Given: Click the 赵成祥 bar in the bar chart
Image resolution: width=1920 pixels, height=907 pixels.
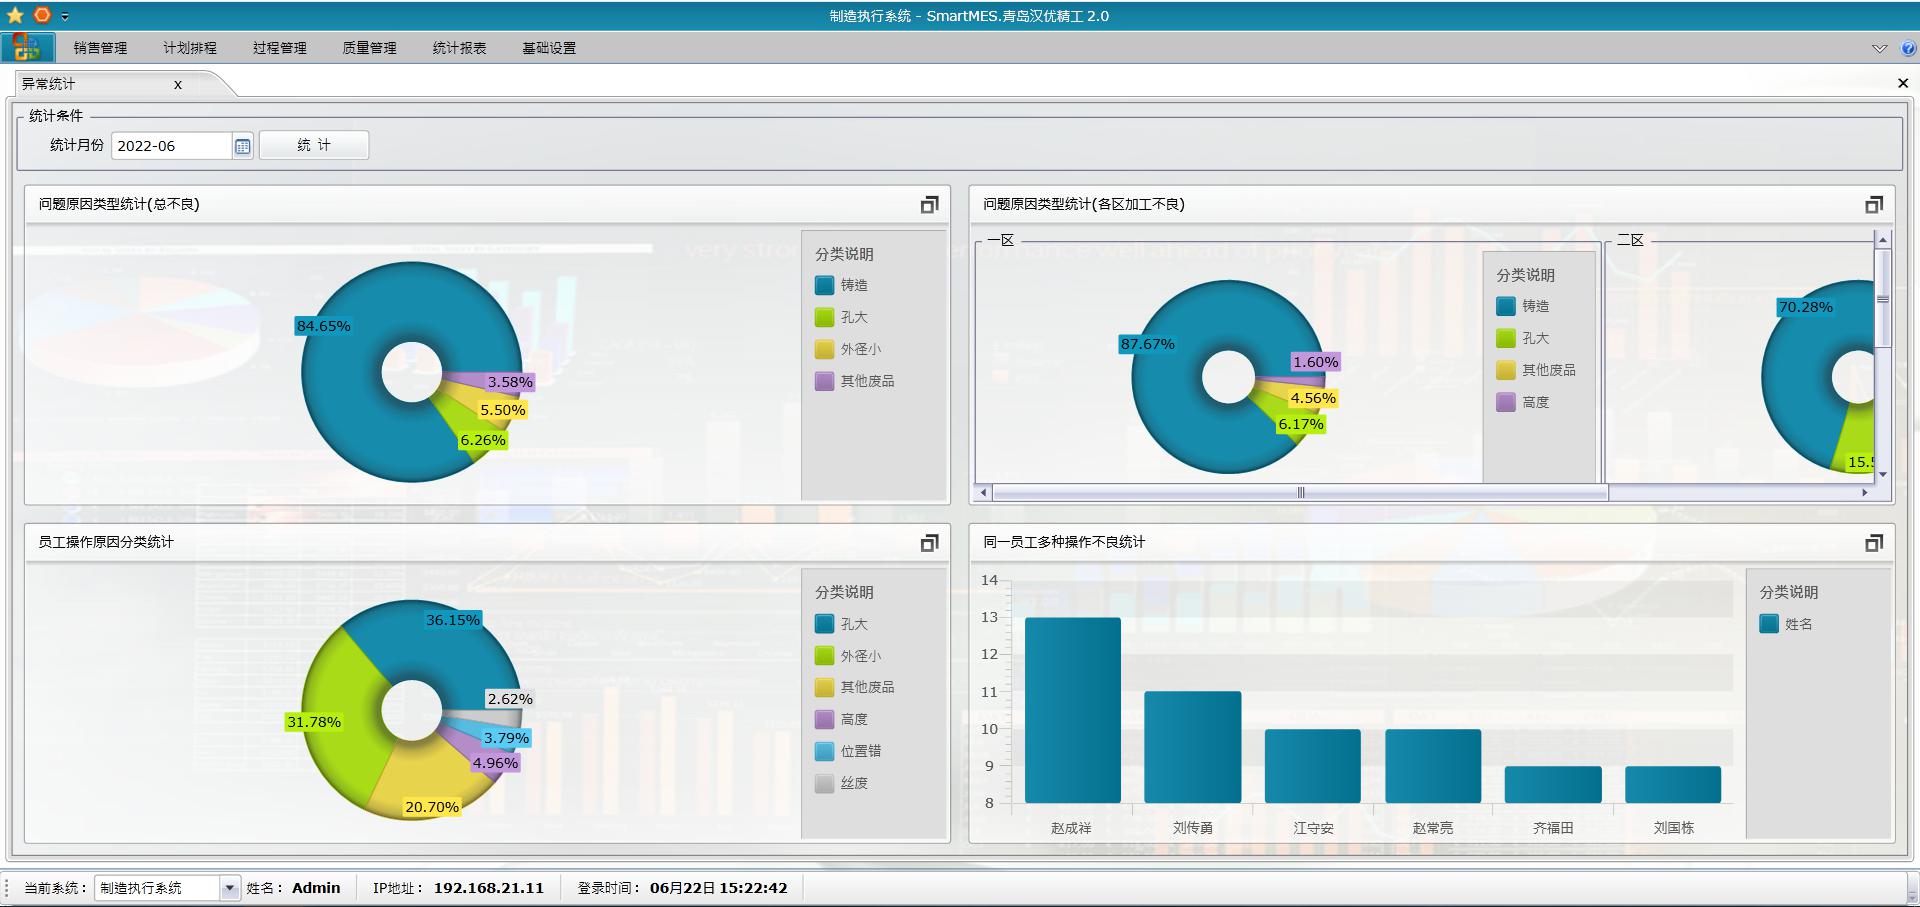Looking at the screenshot, I should tap(1072, 710).
